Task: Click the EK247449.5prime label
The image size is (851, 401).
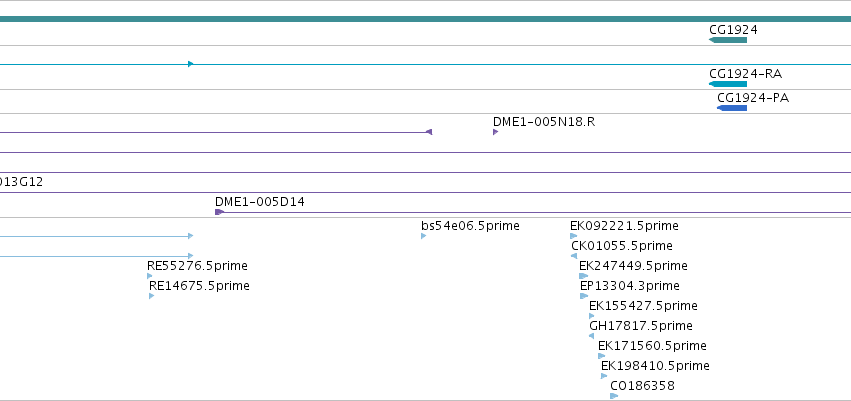Action: (x=633, y=266)
